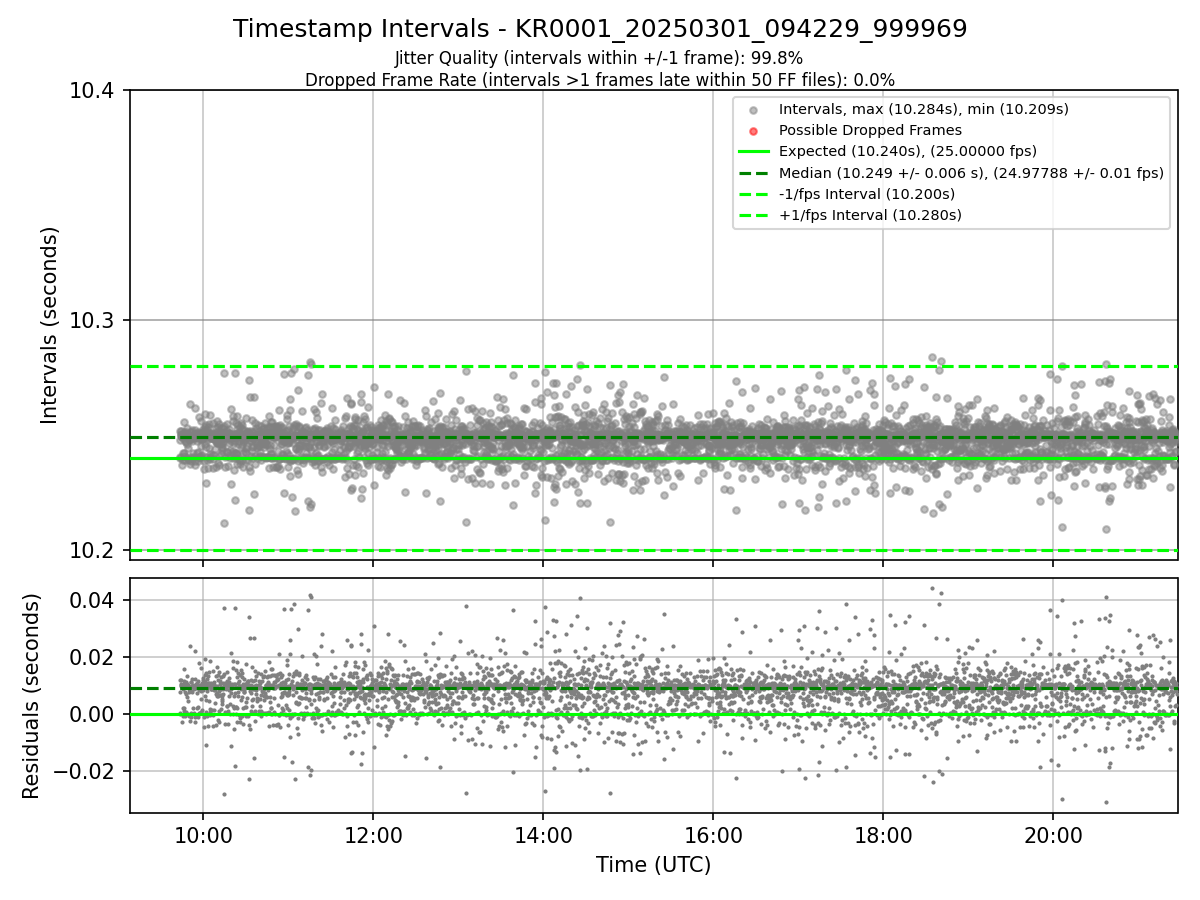The width and height of the screenshot is (1200, 900).
Task: Click the 10.3 y-axis tick label
Action: pos(98,320)
